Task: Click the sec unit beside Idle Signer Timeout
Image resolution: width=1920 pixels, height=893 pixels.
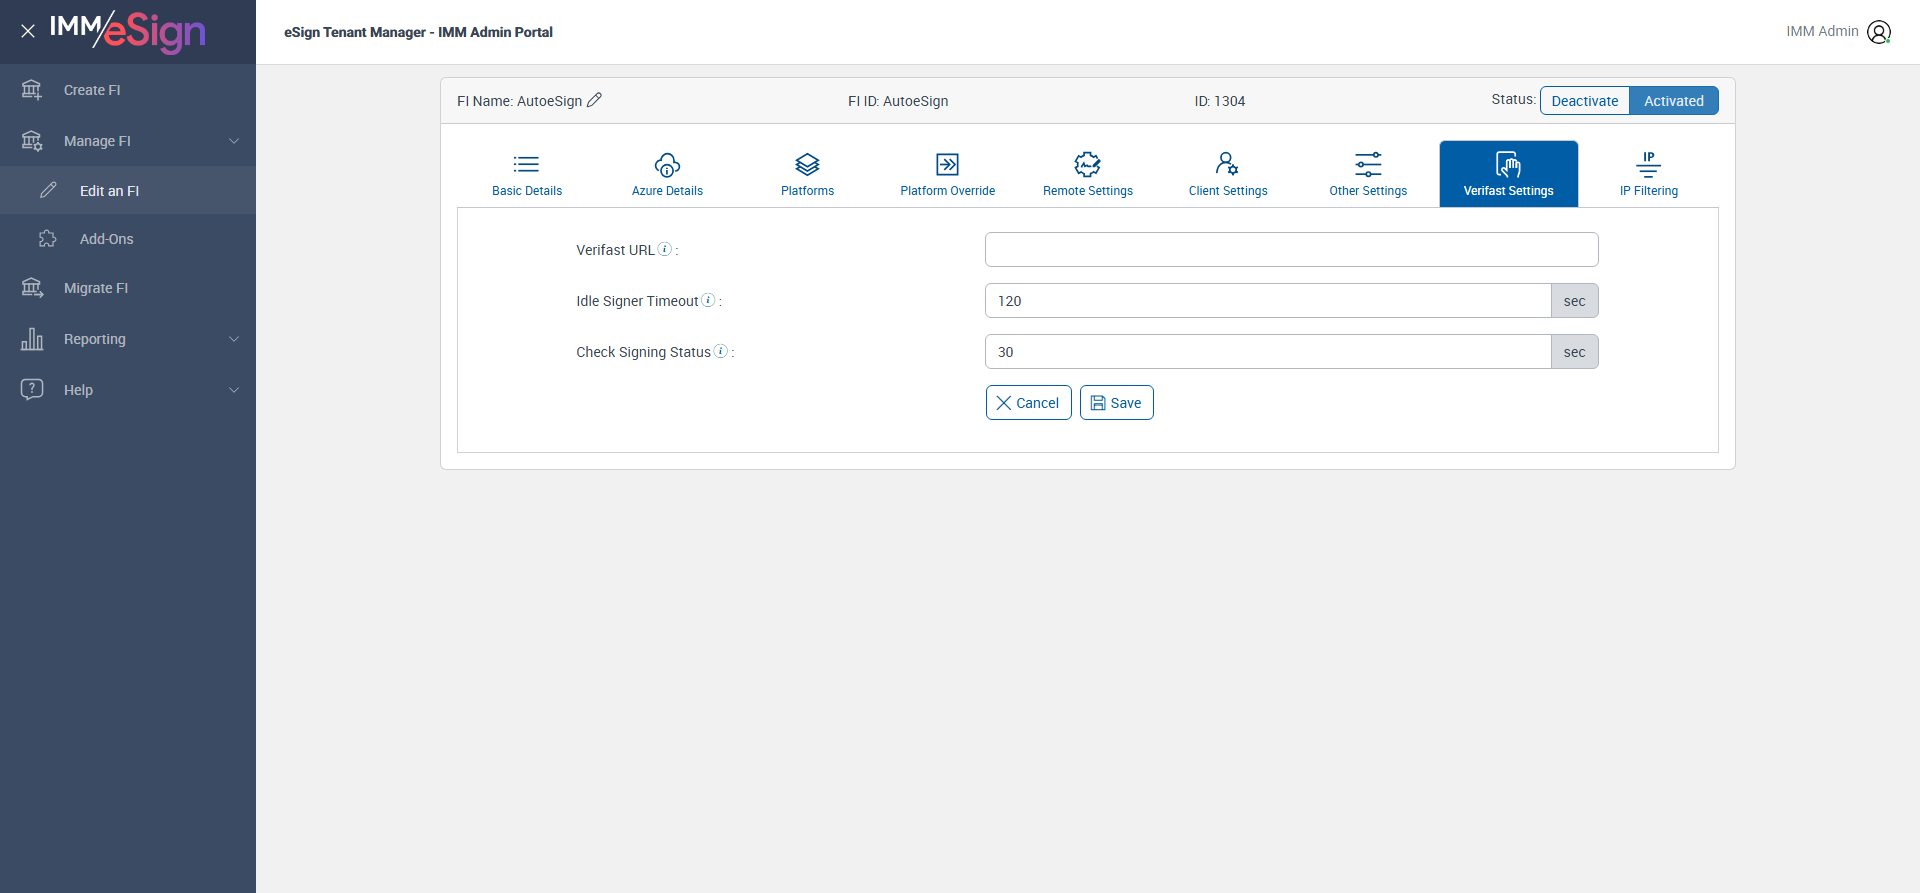Action: coord(1575,301)
